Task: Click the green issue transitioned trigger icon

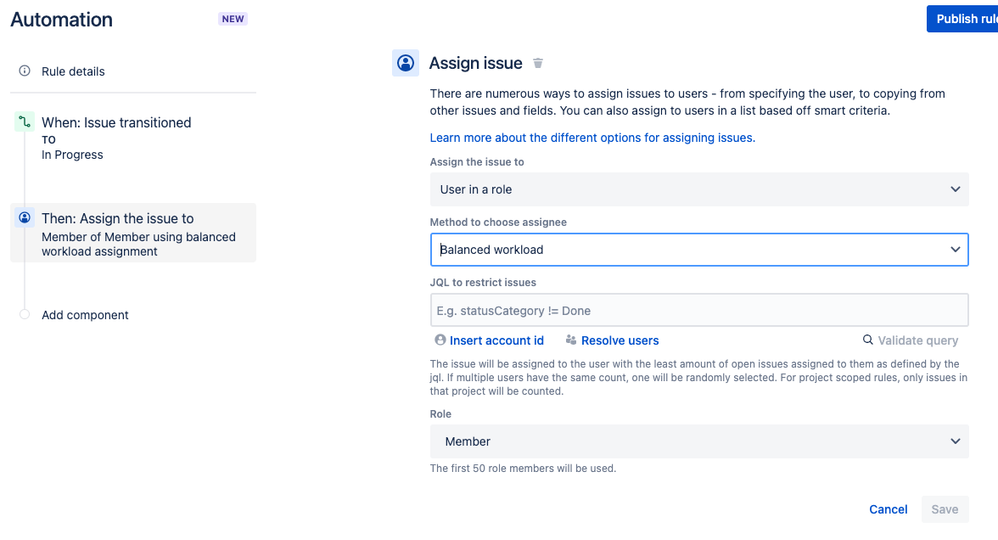Action: point(25,122)
